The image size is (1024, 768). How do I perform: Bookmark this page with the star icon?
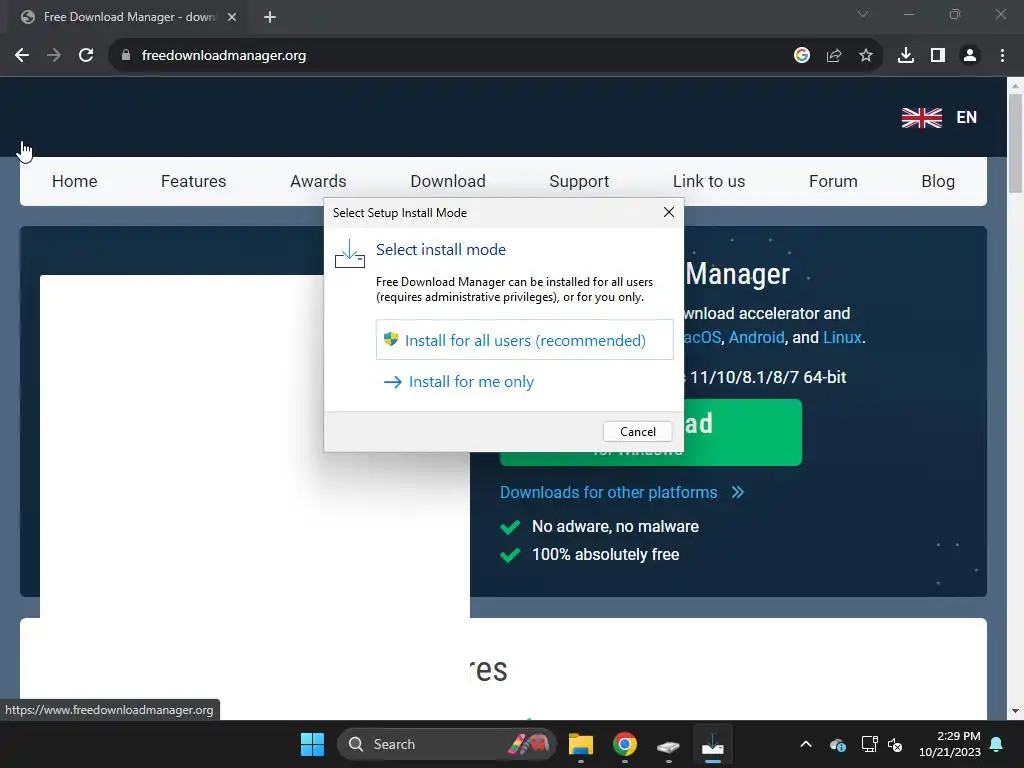[866, 56]
